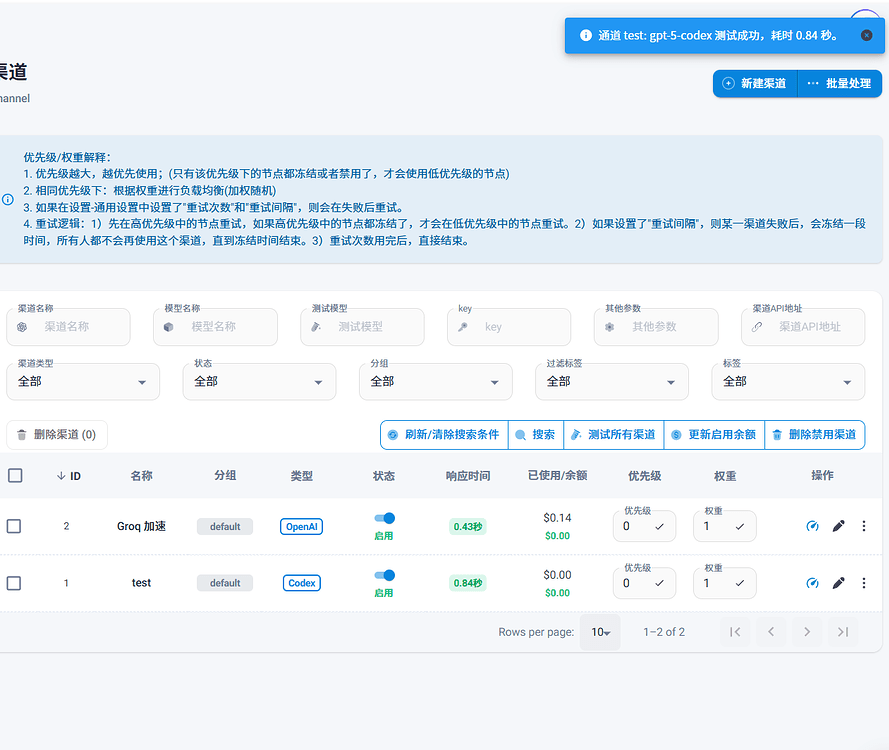The width and height of the screenshot is (889, 750).
Task: Click the Codex type tag
Action: pos(302,583)
